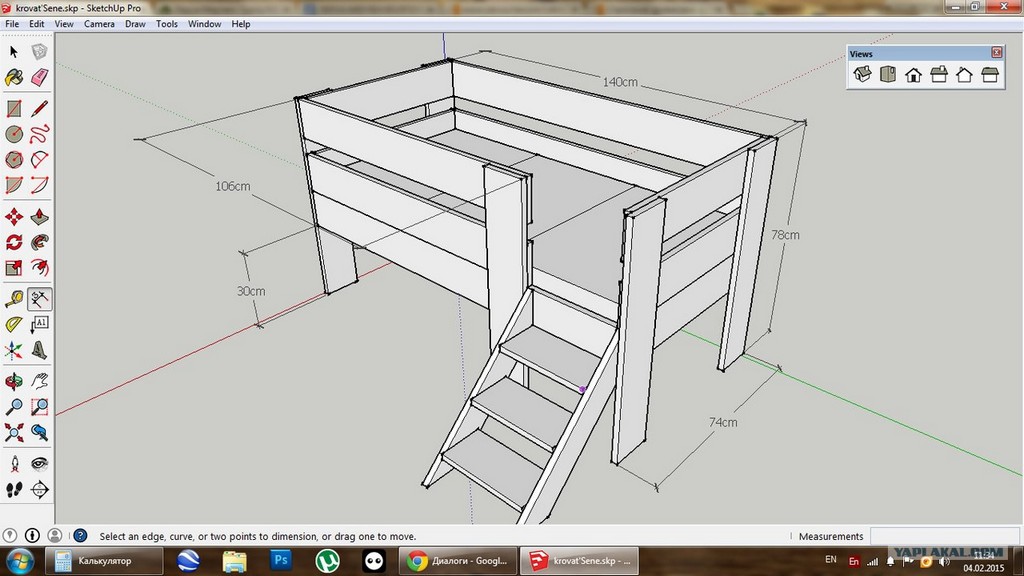Open the Window menu
The height and width of the screenshot is (576, 1024).
[x=205, y=24]
